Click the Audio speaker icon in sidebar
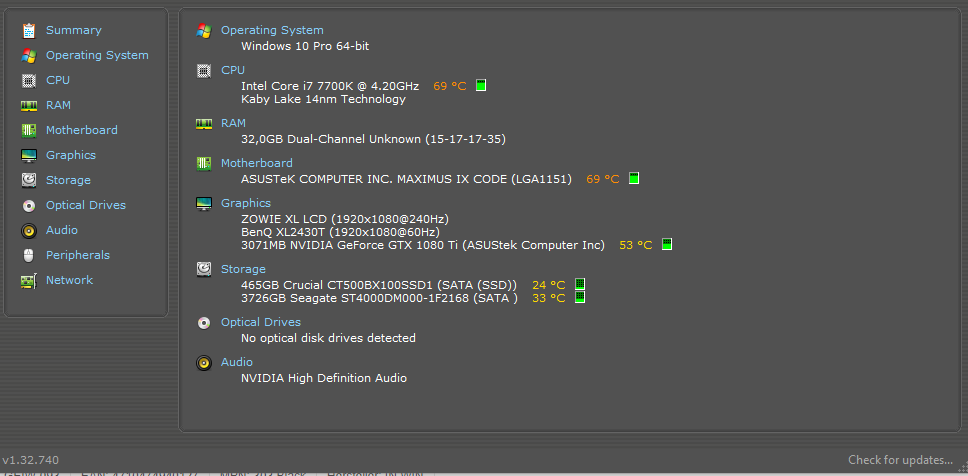Viewport: 968px width, 476px height. (28, 230)
